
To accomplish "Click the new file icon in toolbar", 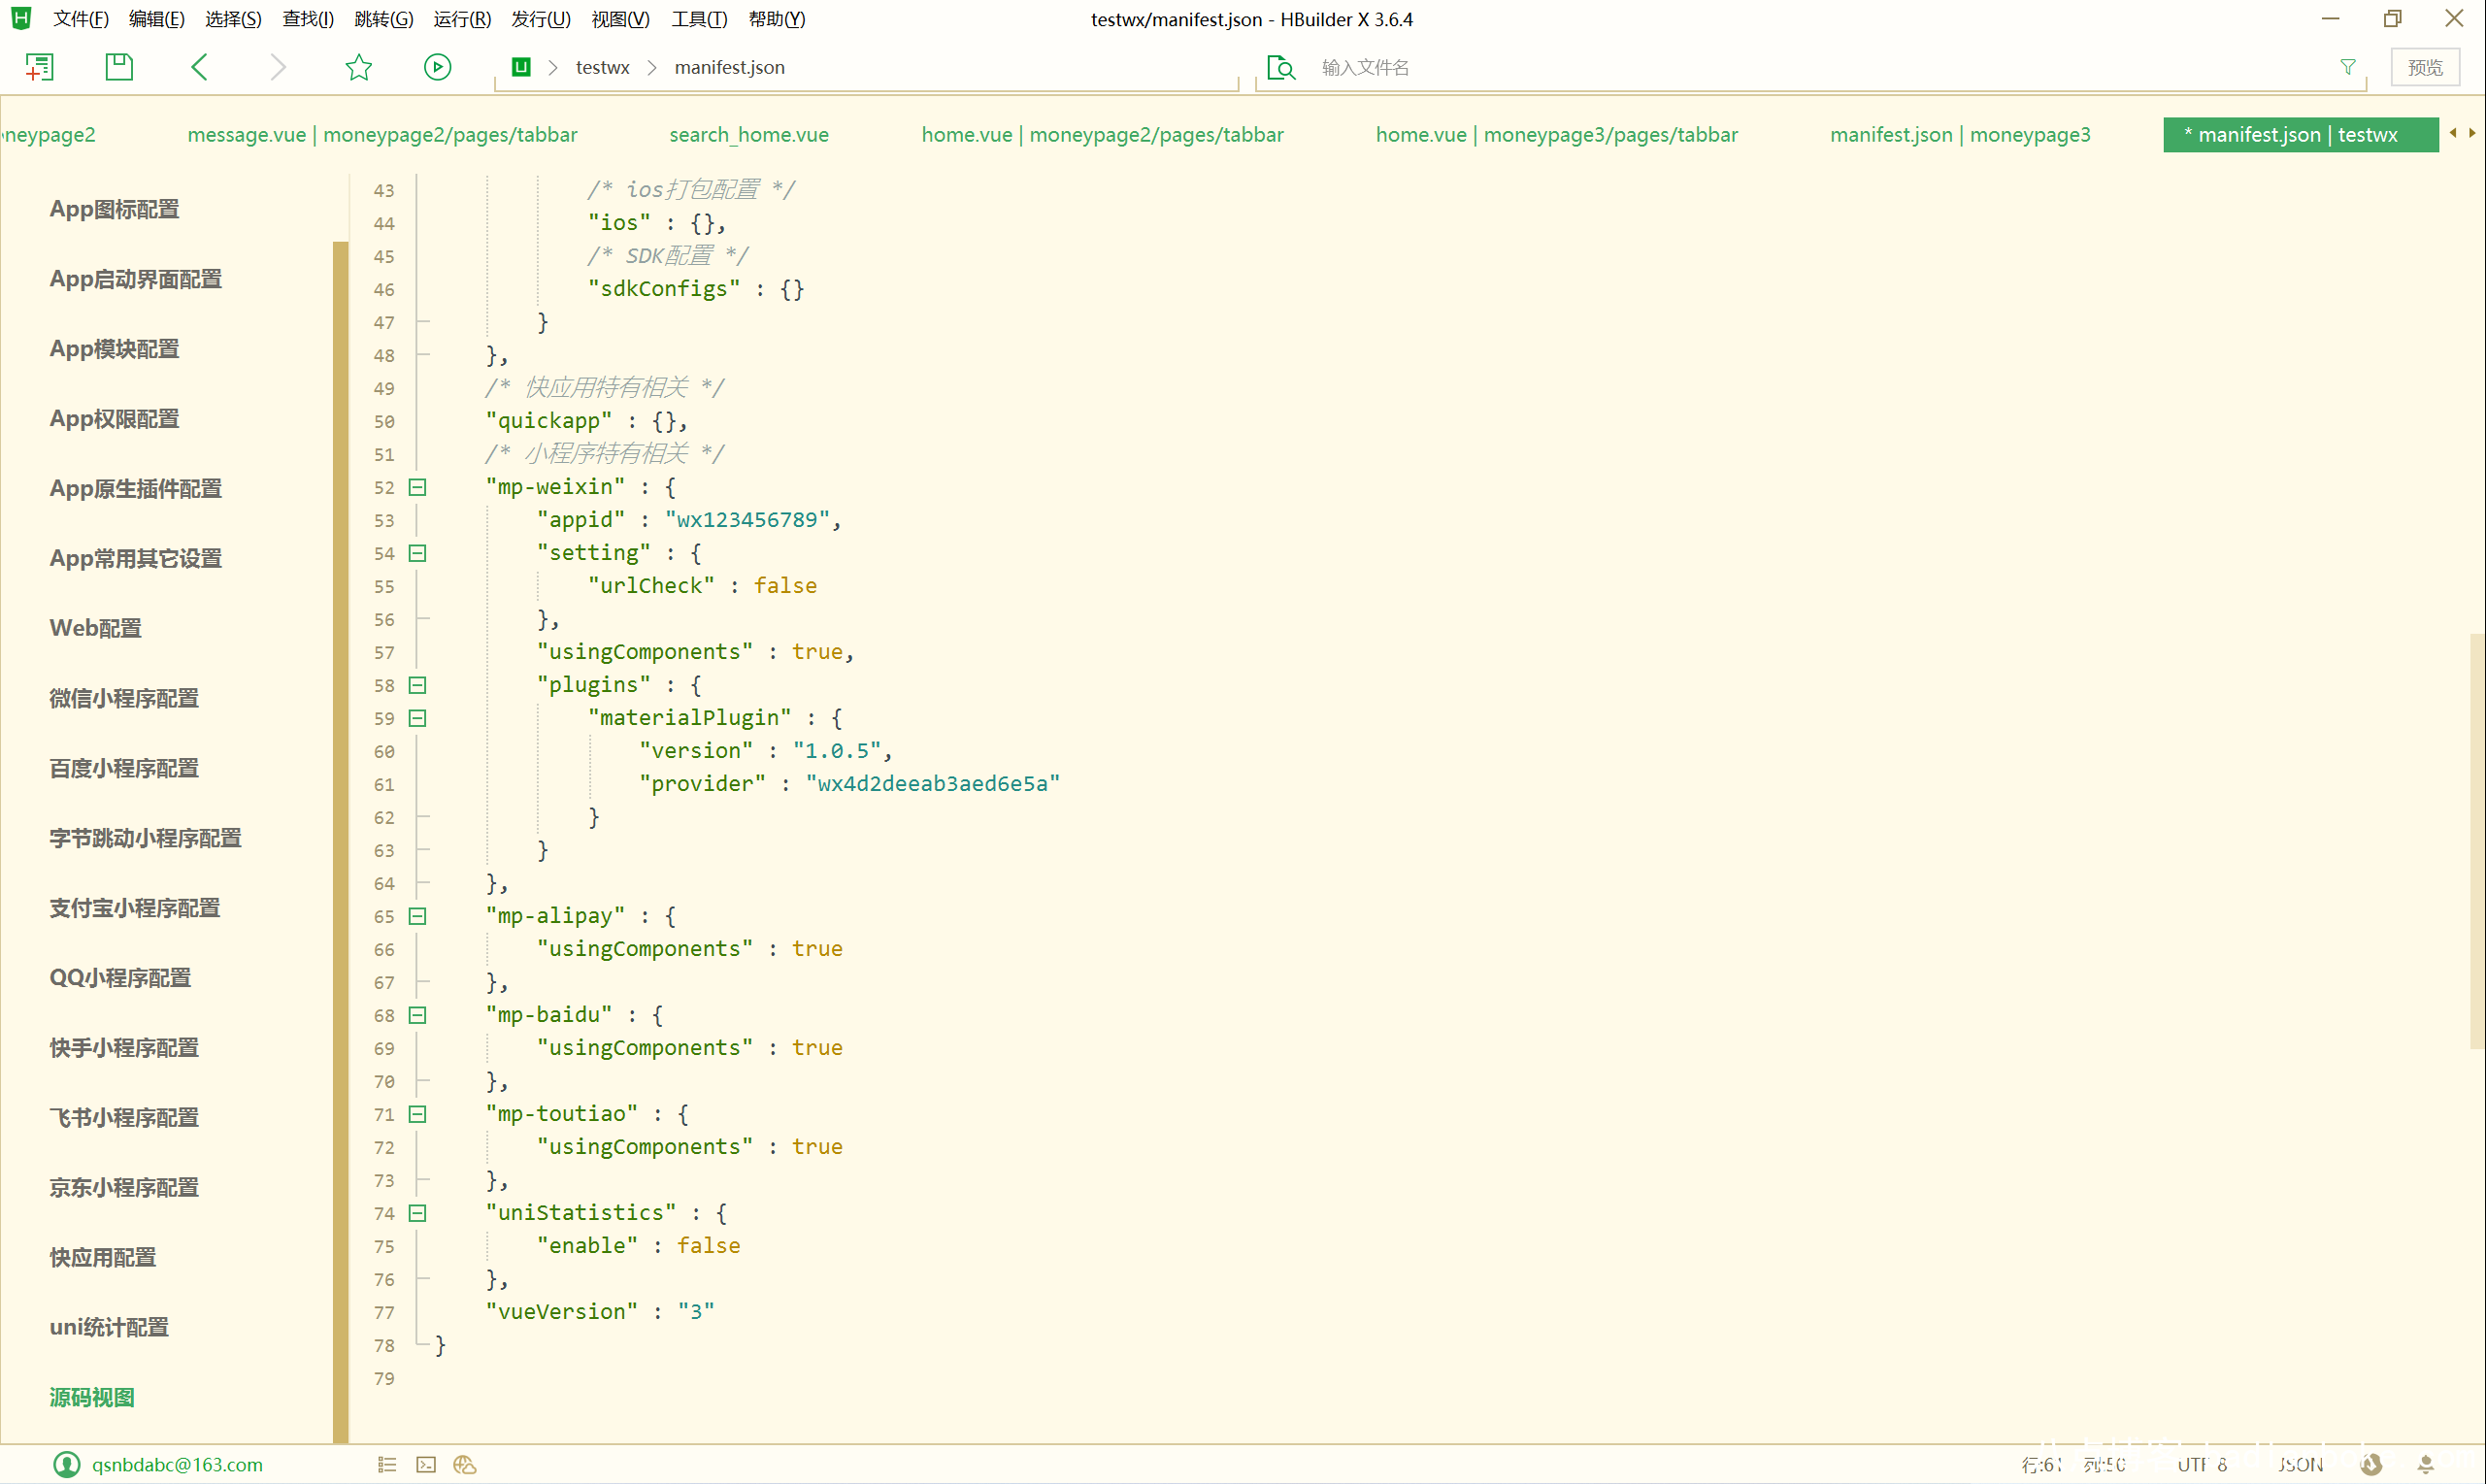I will [39, 67].
